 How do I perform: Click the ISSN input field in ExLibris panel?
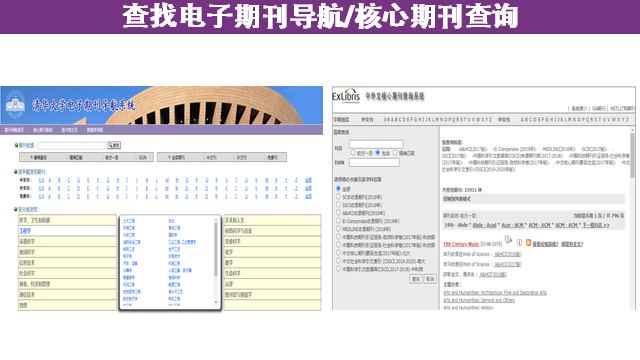click(374, 162)
